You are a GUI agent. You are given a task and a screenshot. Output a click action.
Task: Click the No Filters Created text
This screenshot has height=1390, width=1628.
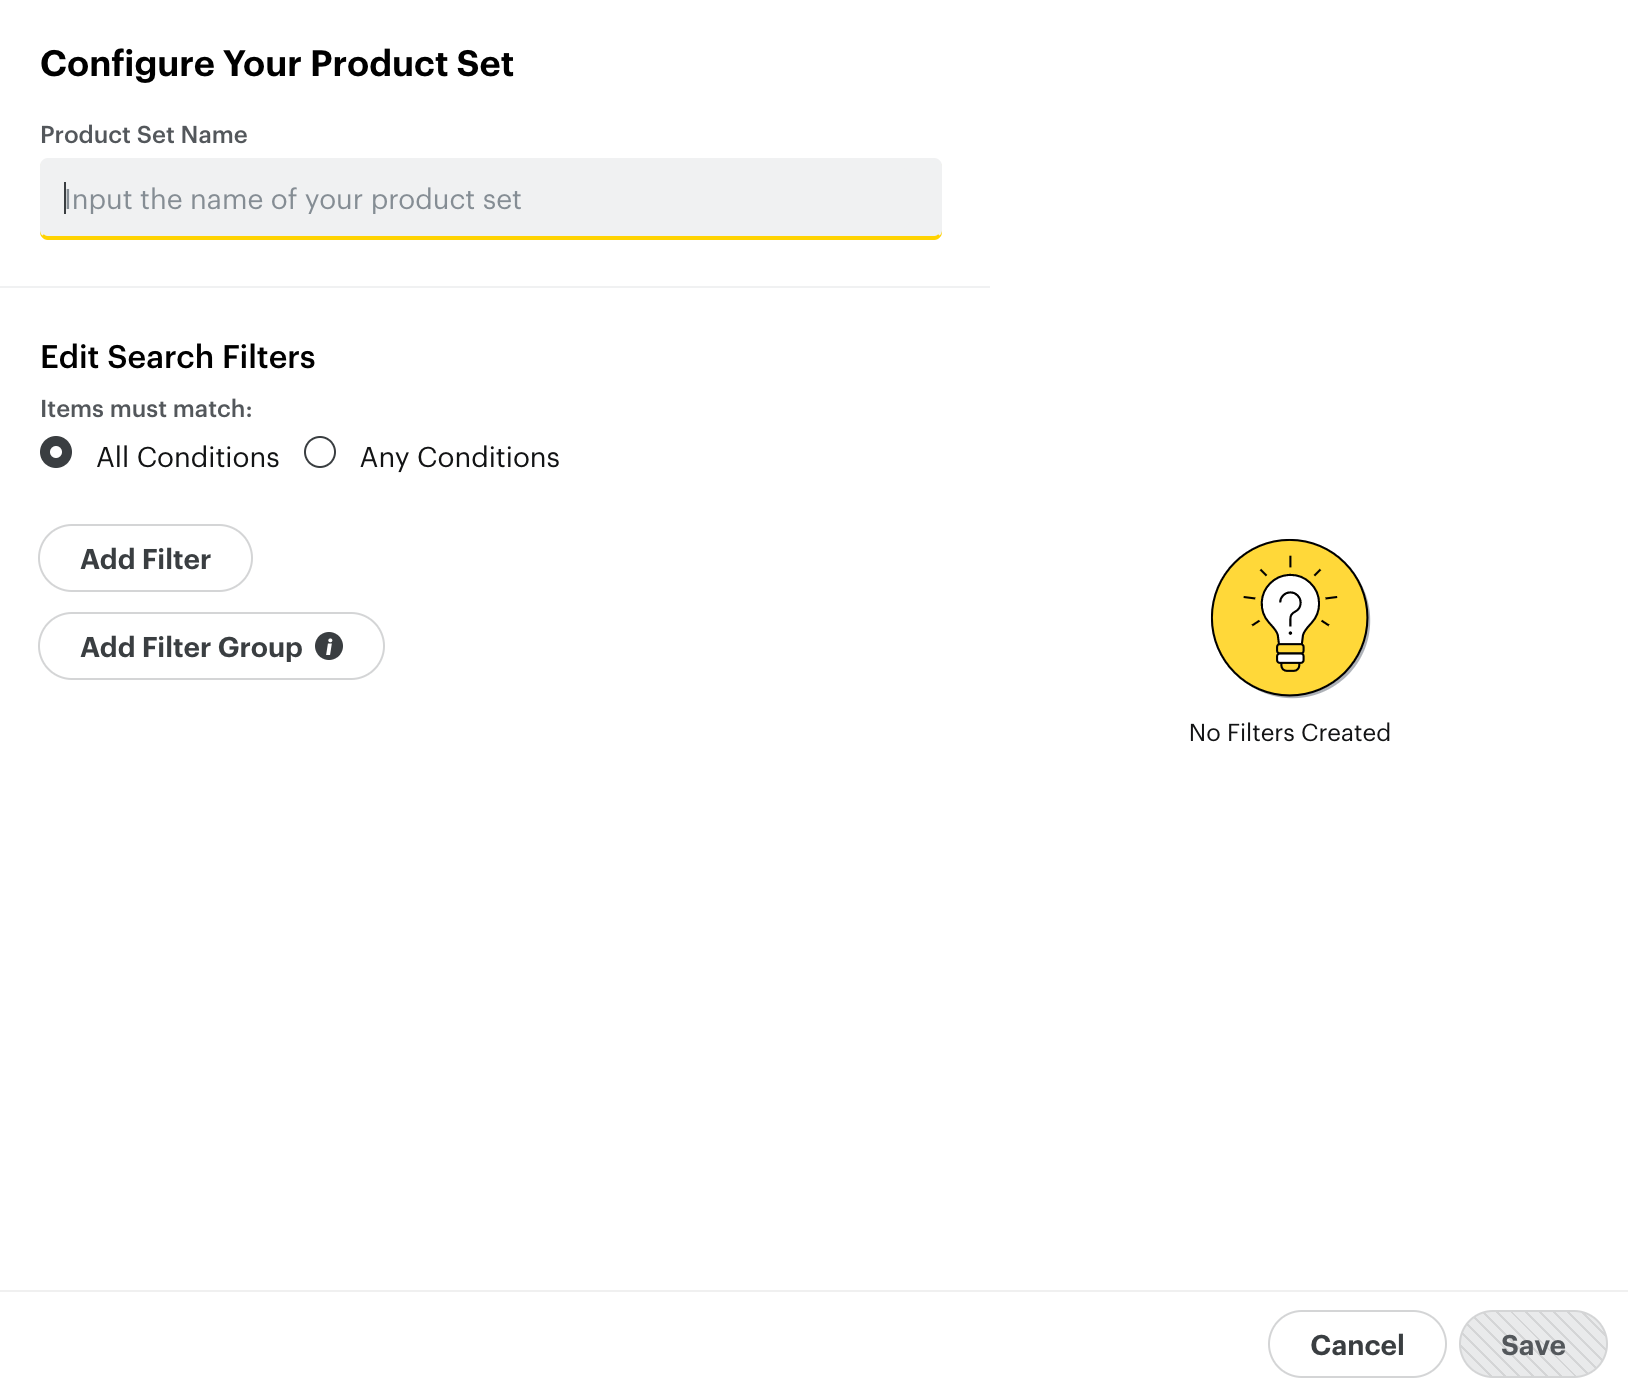(1289, 732)
